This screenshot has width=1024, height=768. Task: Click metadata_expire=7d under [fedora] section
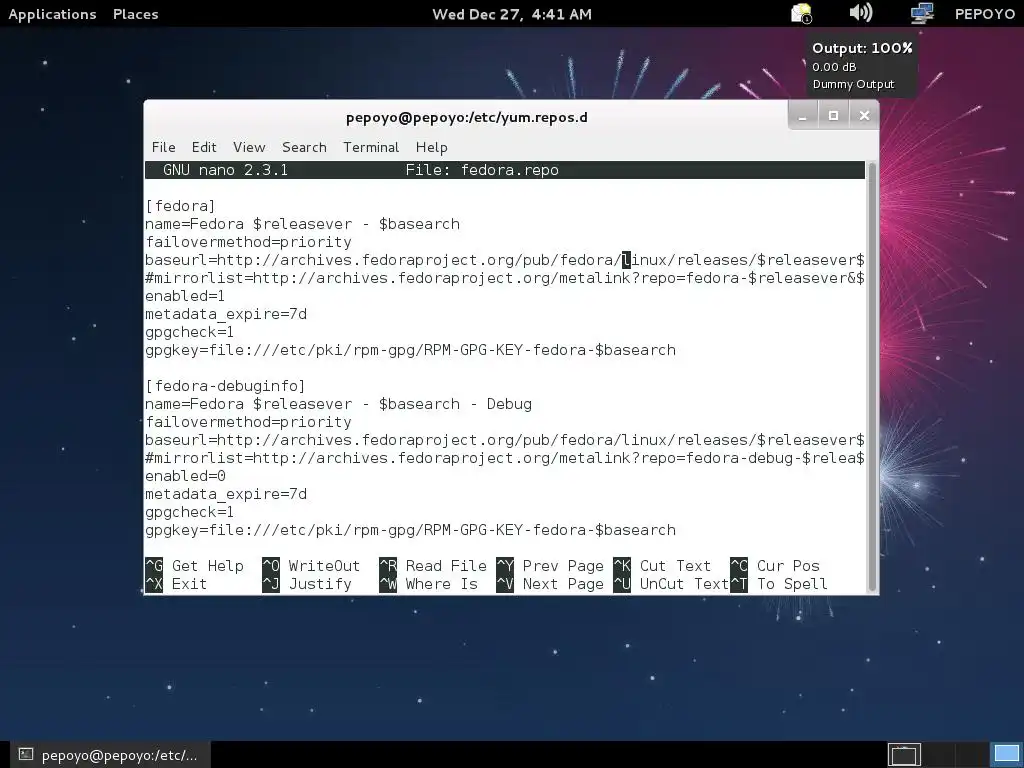(x=226, y=314)
